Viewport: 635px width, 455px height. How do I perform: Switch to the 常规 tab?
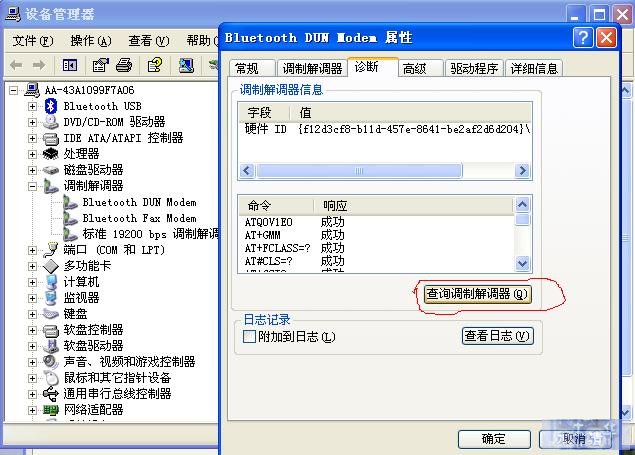coord(252,68)
